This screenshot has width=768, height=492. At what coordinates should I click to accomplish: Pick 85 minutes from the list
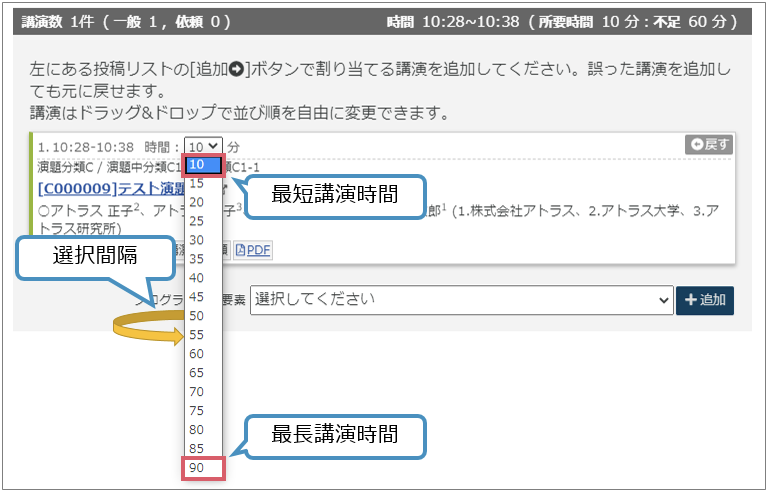click(203, 449)
